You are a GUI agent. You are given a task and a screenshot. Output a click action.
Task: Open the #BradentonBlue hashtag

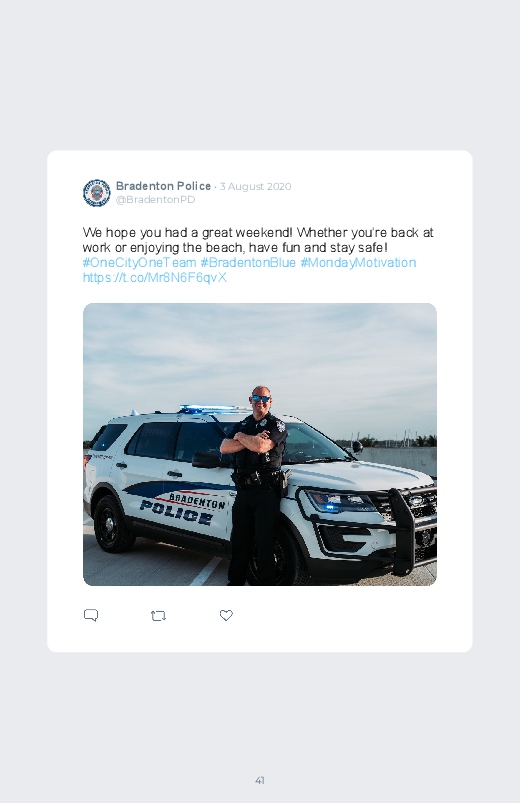point(248,263)
